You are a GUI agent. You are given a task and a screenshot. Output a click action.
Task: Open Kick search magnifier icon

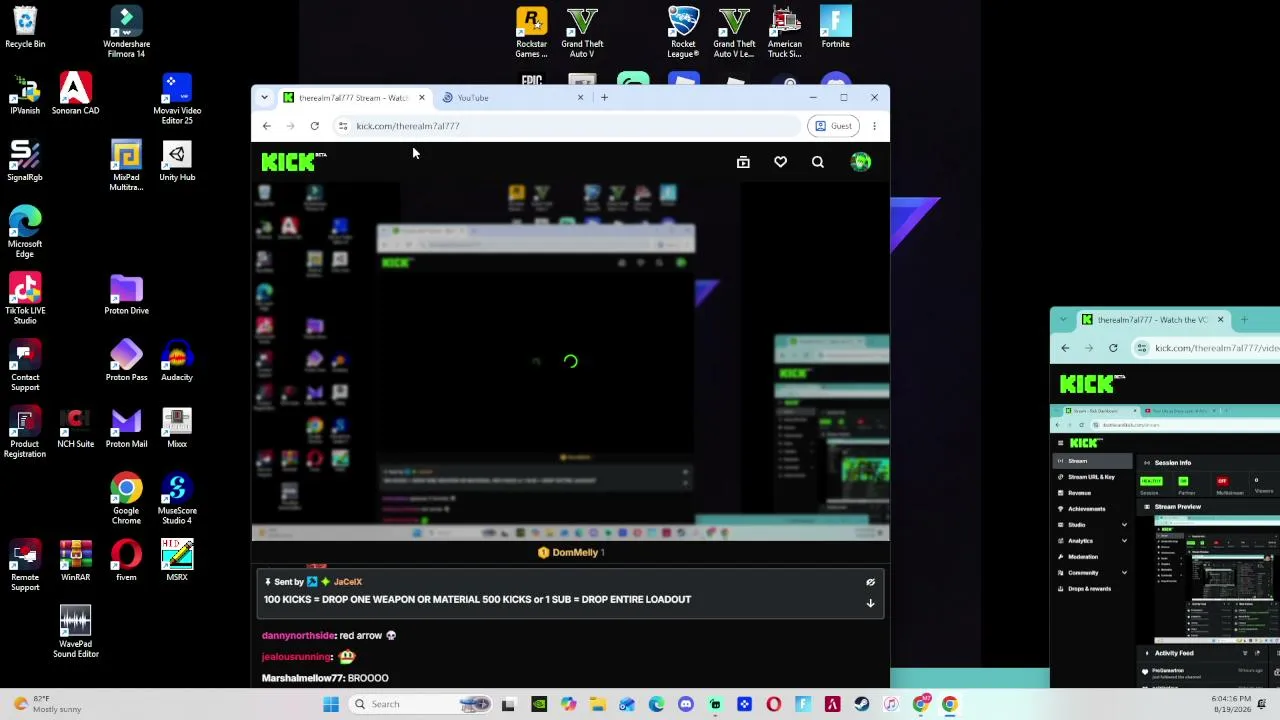(x=818, y=162)
